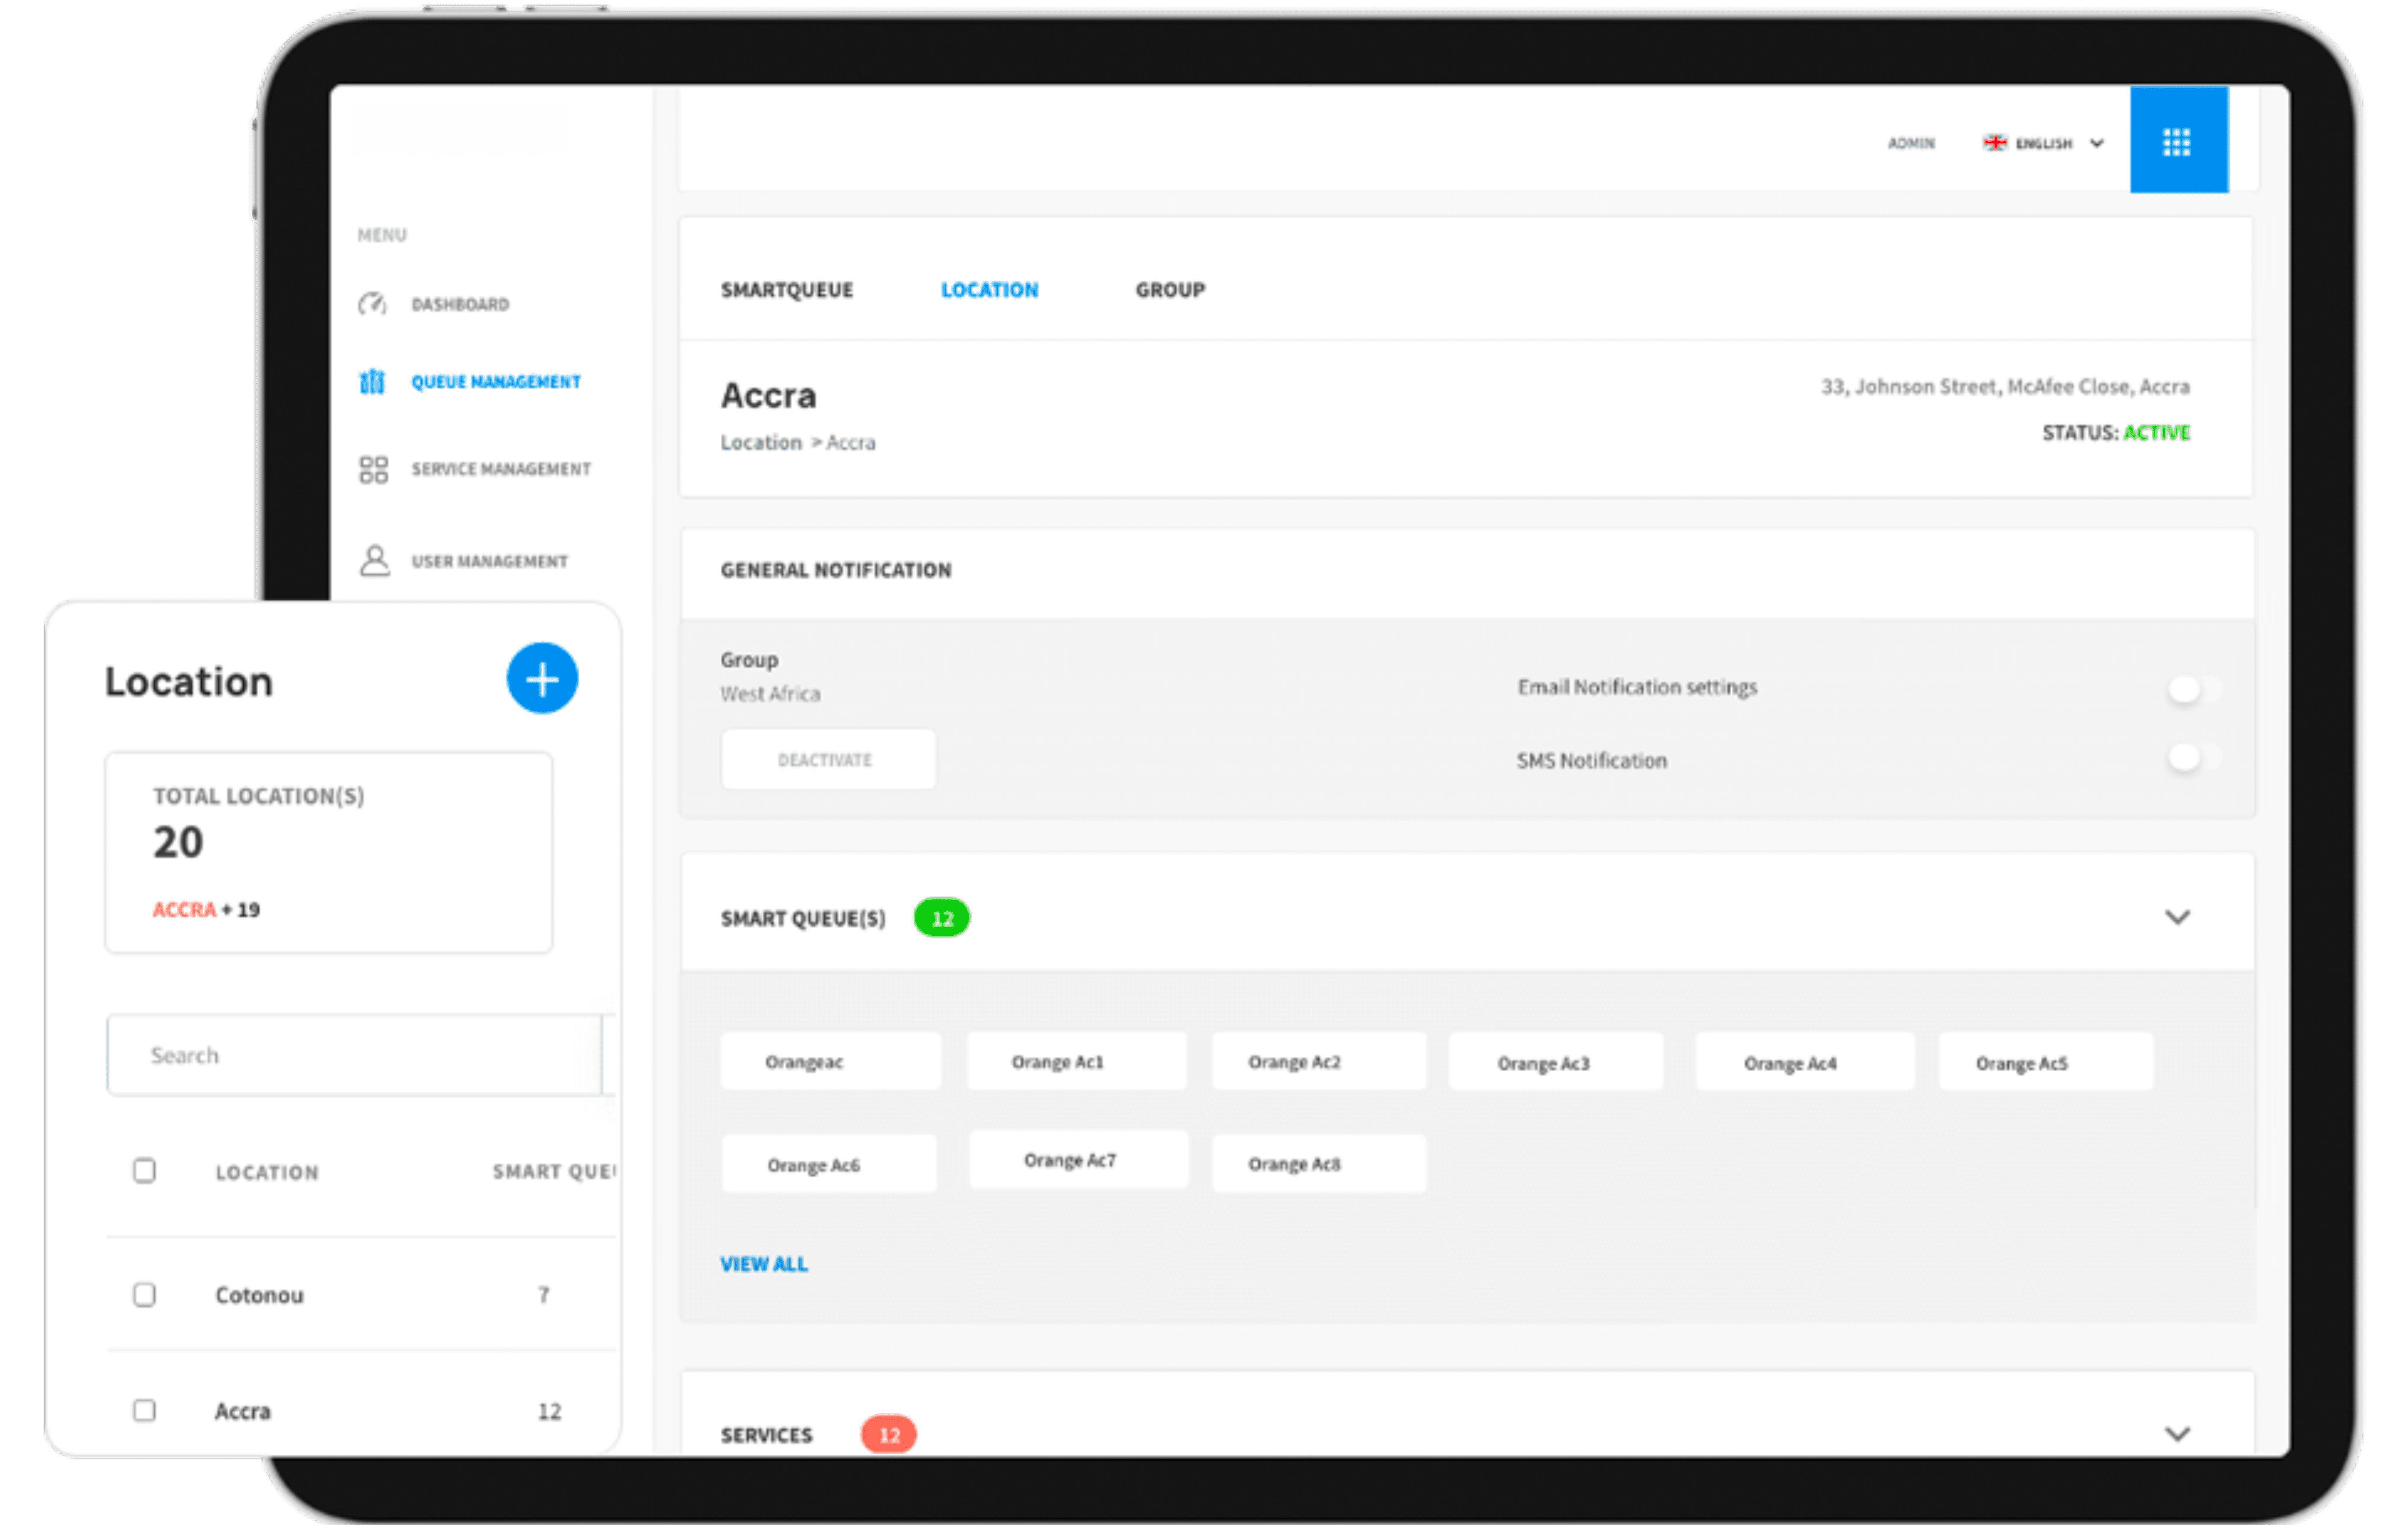
Task: Open the Orange Ac1 queue chip
Action: coord(1076,1061)
